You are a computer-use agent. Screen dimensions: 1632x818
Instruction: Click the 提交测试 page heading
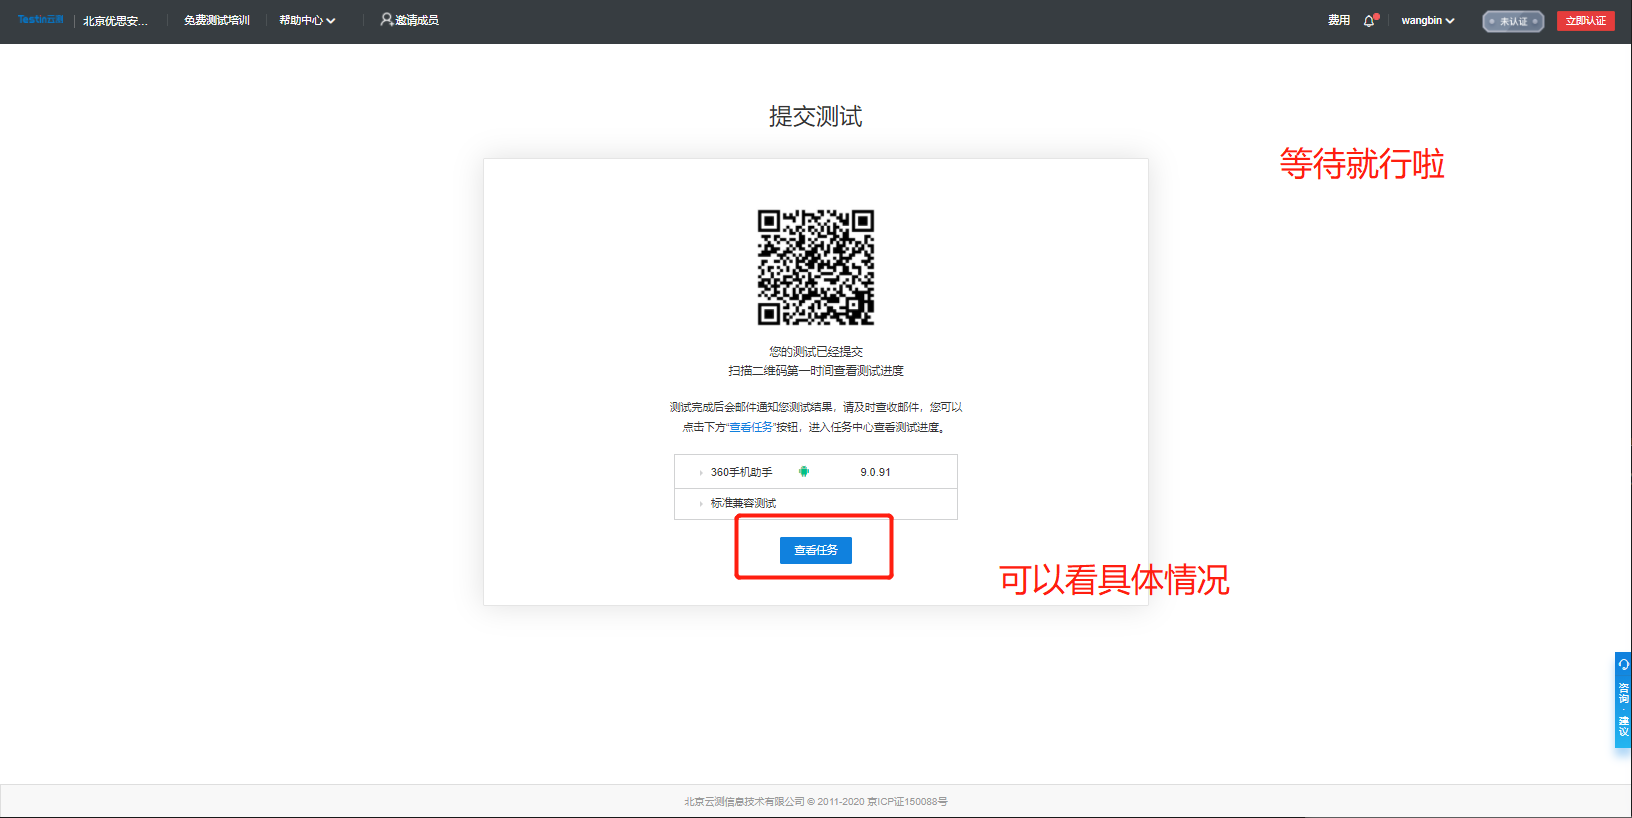coord(816,116)
